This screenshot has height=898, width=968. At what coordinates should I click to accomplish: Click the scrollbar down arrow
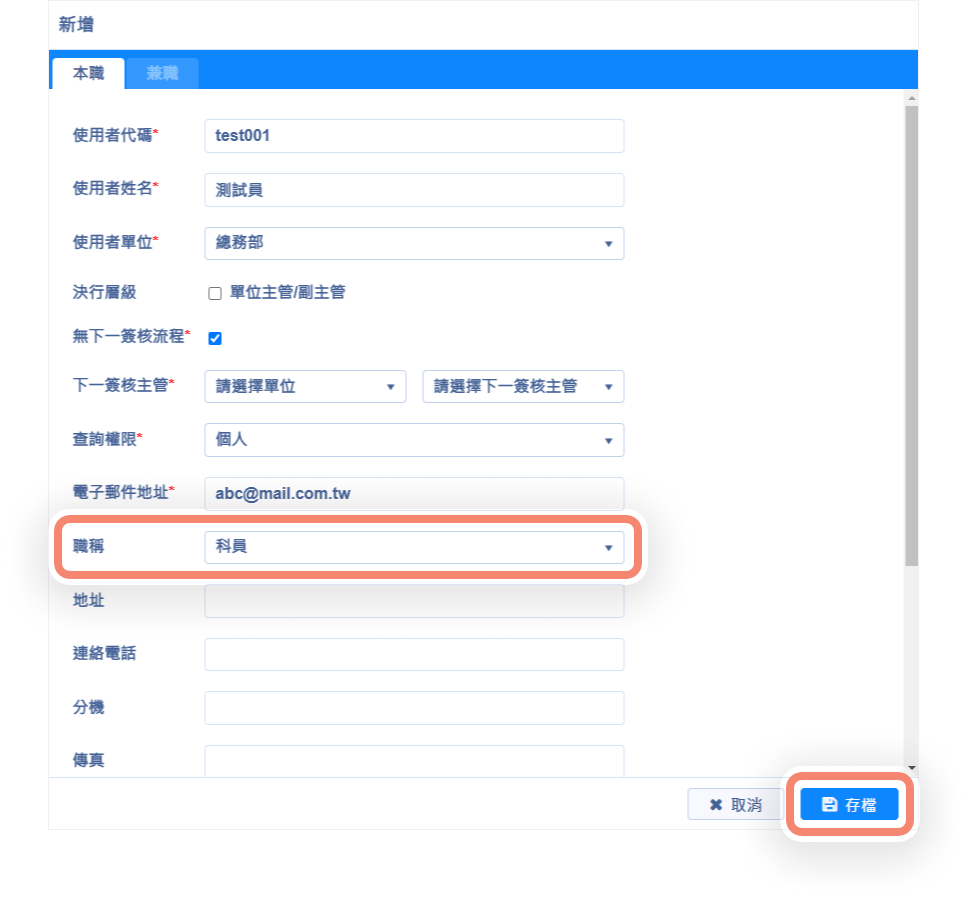coord(912,768)
